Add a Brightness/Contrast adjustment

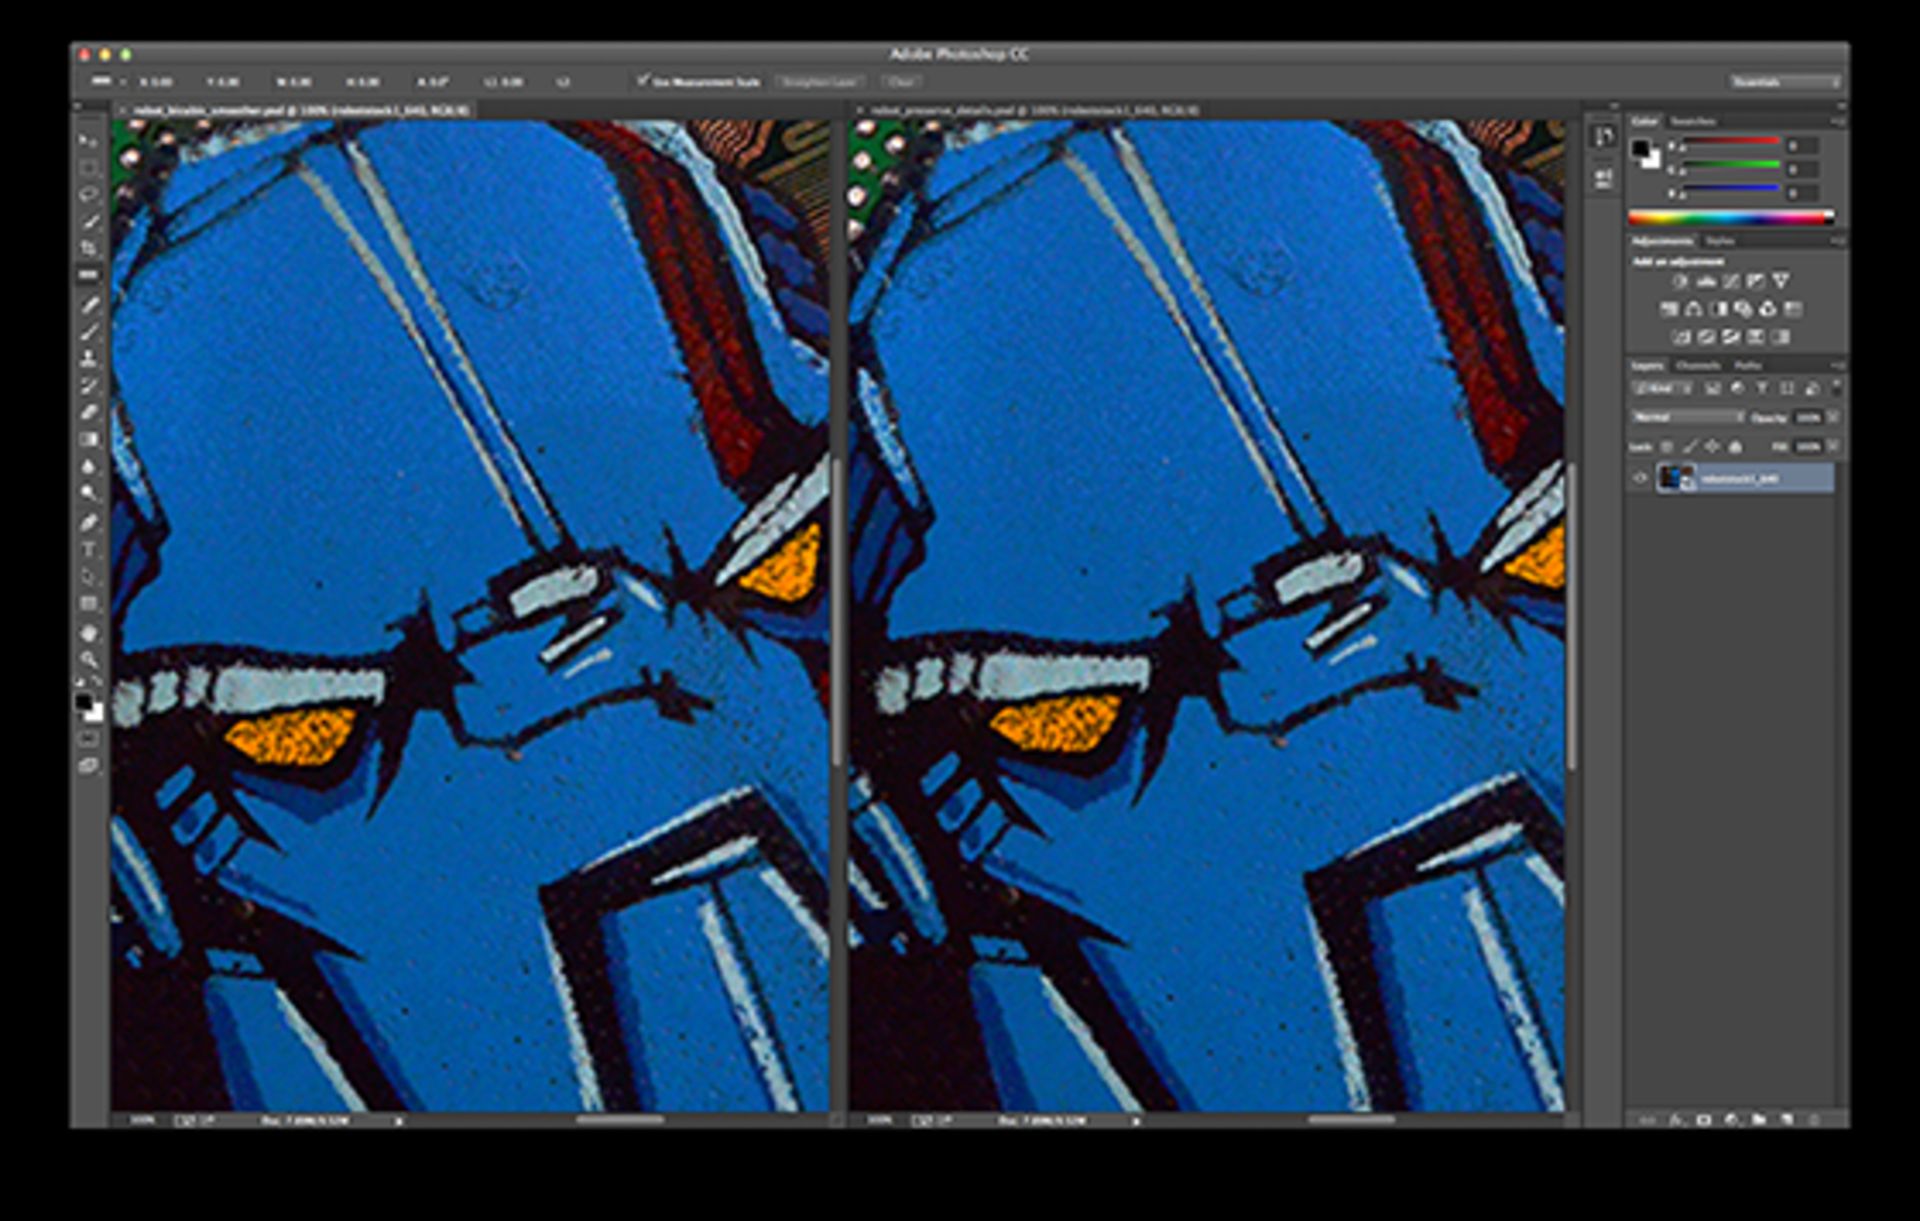(x=1681, y=282)
